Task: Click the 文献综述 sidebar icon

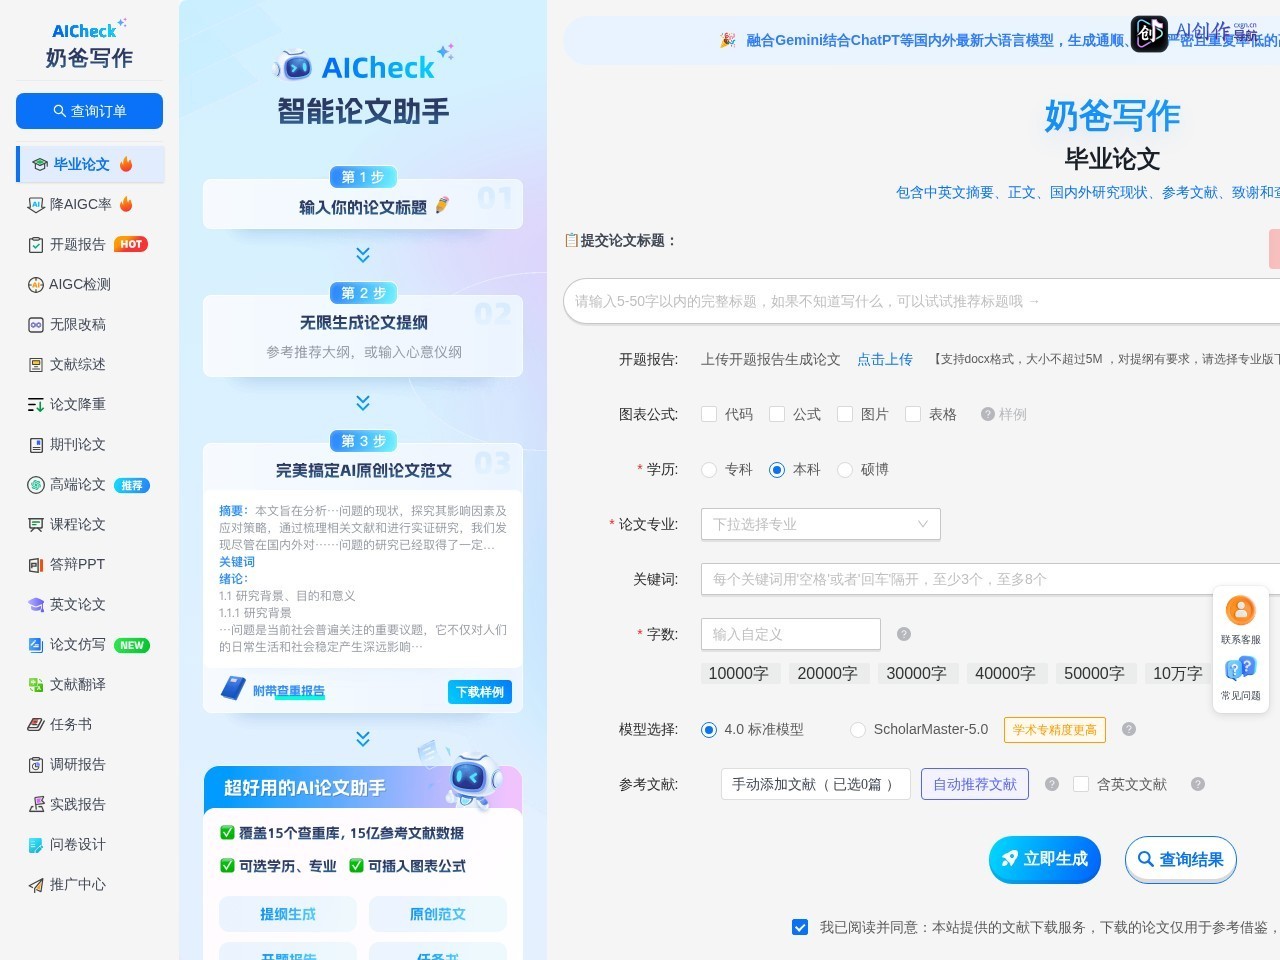Action: [x=36, y=365]
